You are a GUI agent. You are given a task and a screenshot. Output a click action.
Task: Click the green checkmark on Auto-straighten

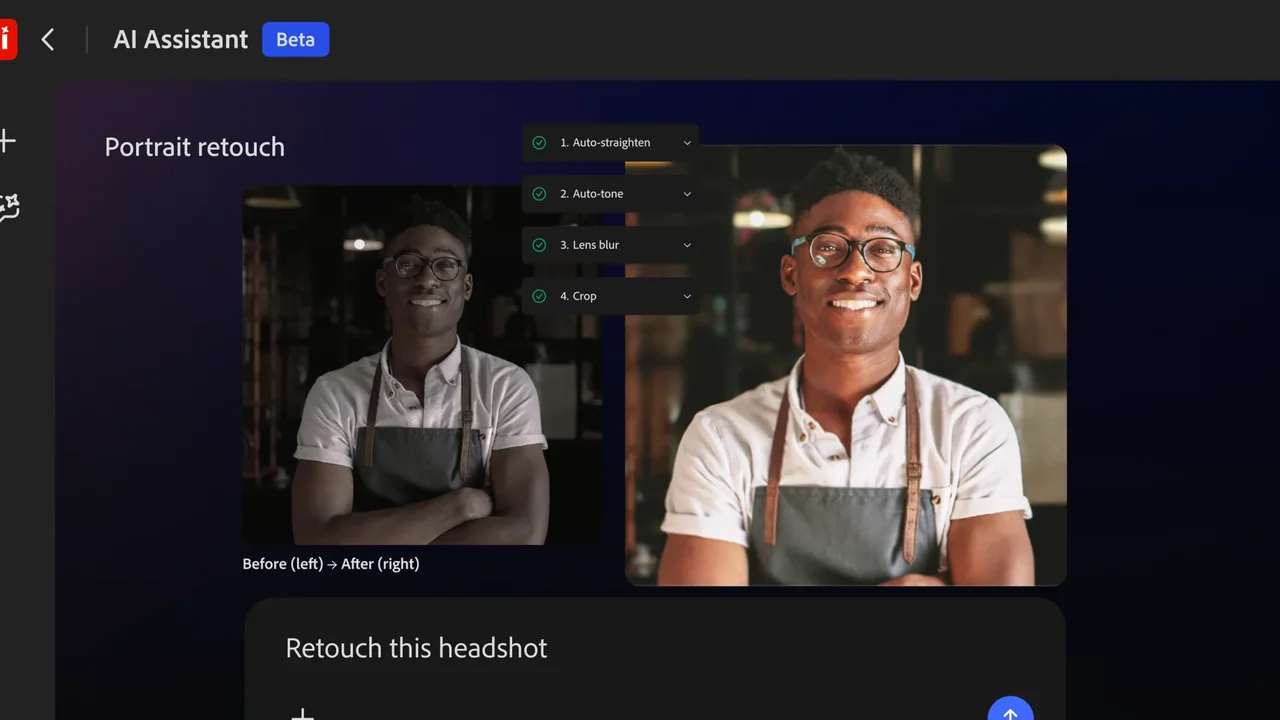(541, 142)
